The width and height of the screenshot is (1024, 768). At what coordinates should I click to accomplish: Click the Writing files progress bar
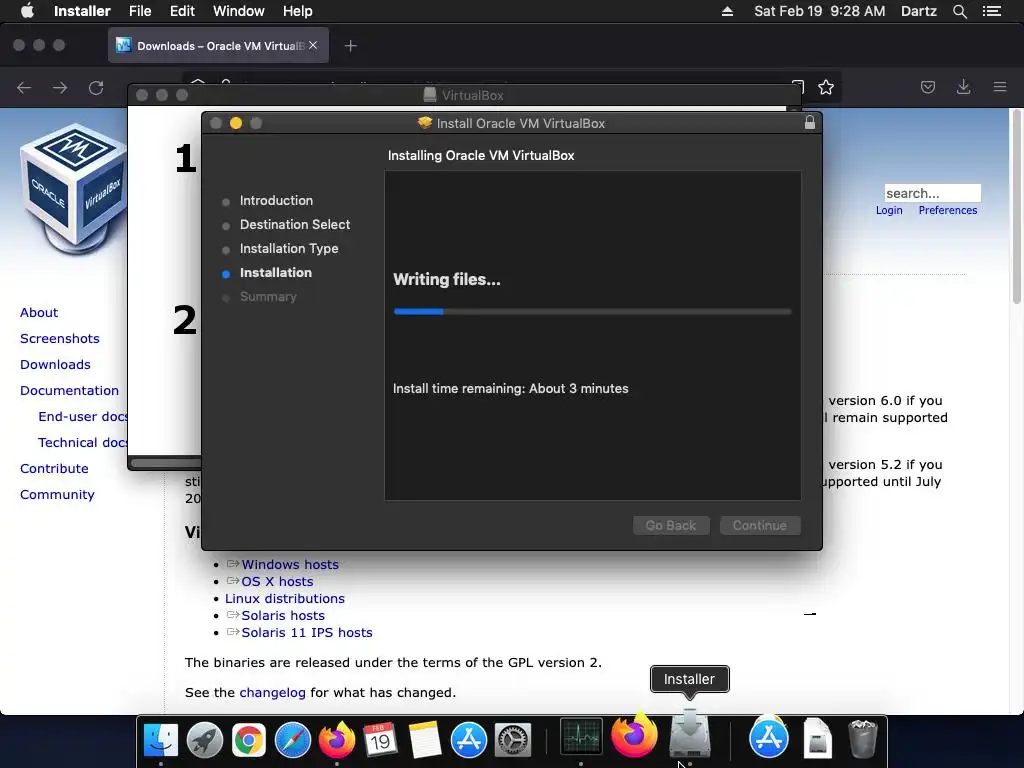(x=593, y=312)
